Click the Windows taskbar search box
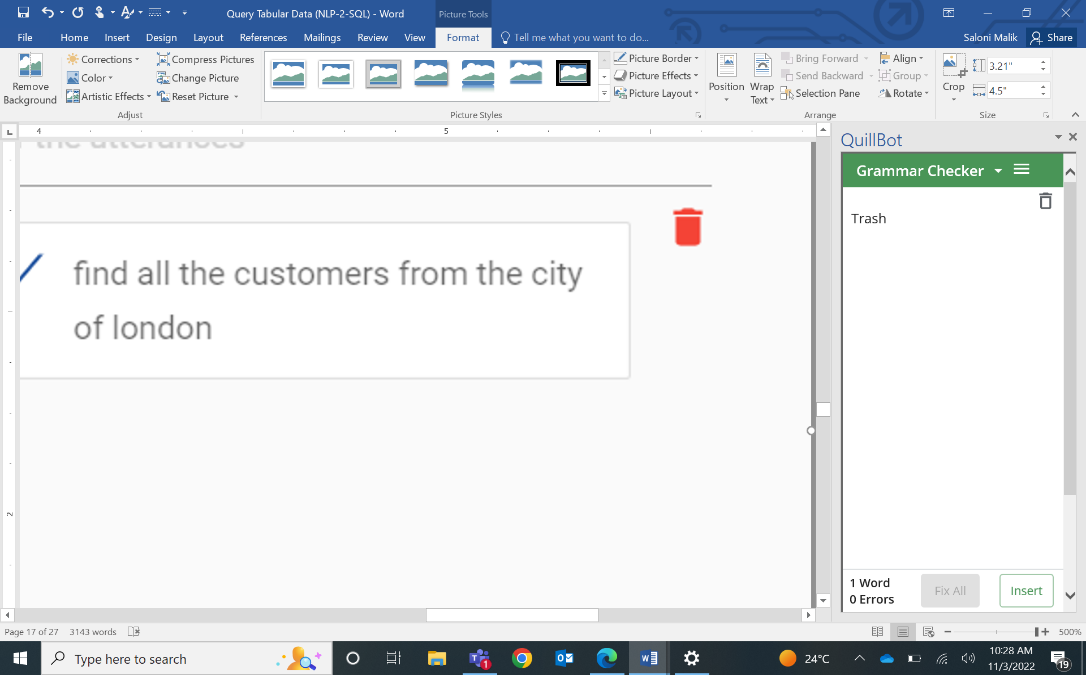Image resolution: width=1086 pixels, height=675 pixels. click(130, 659)
